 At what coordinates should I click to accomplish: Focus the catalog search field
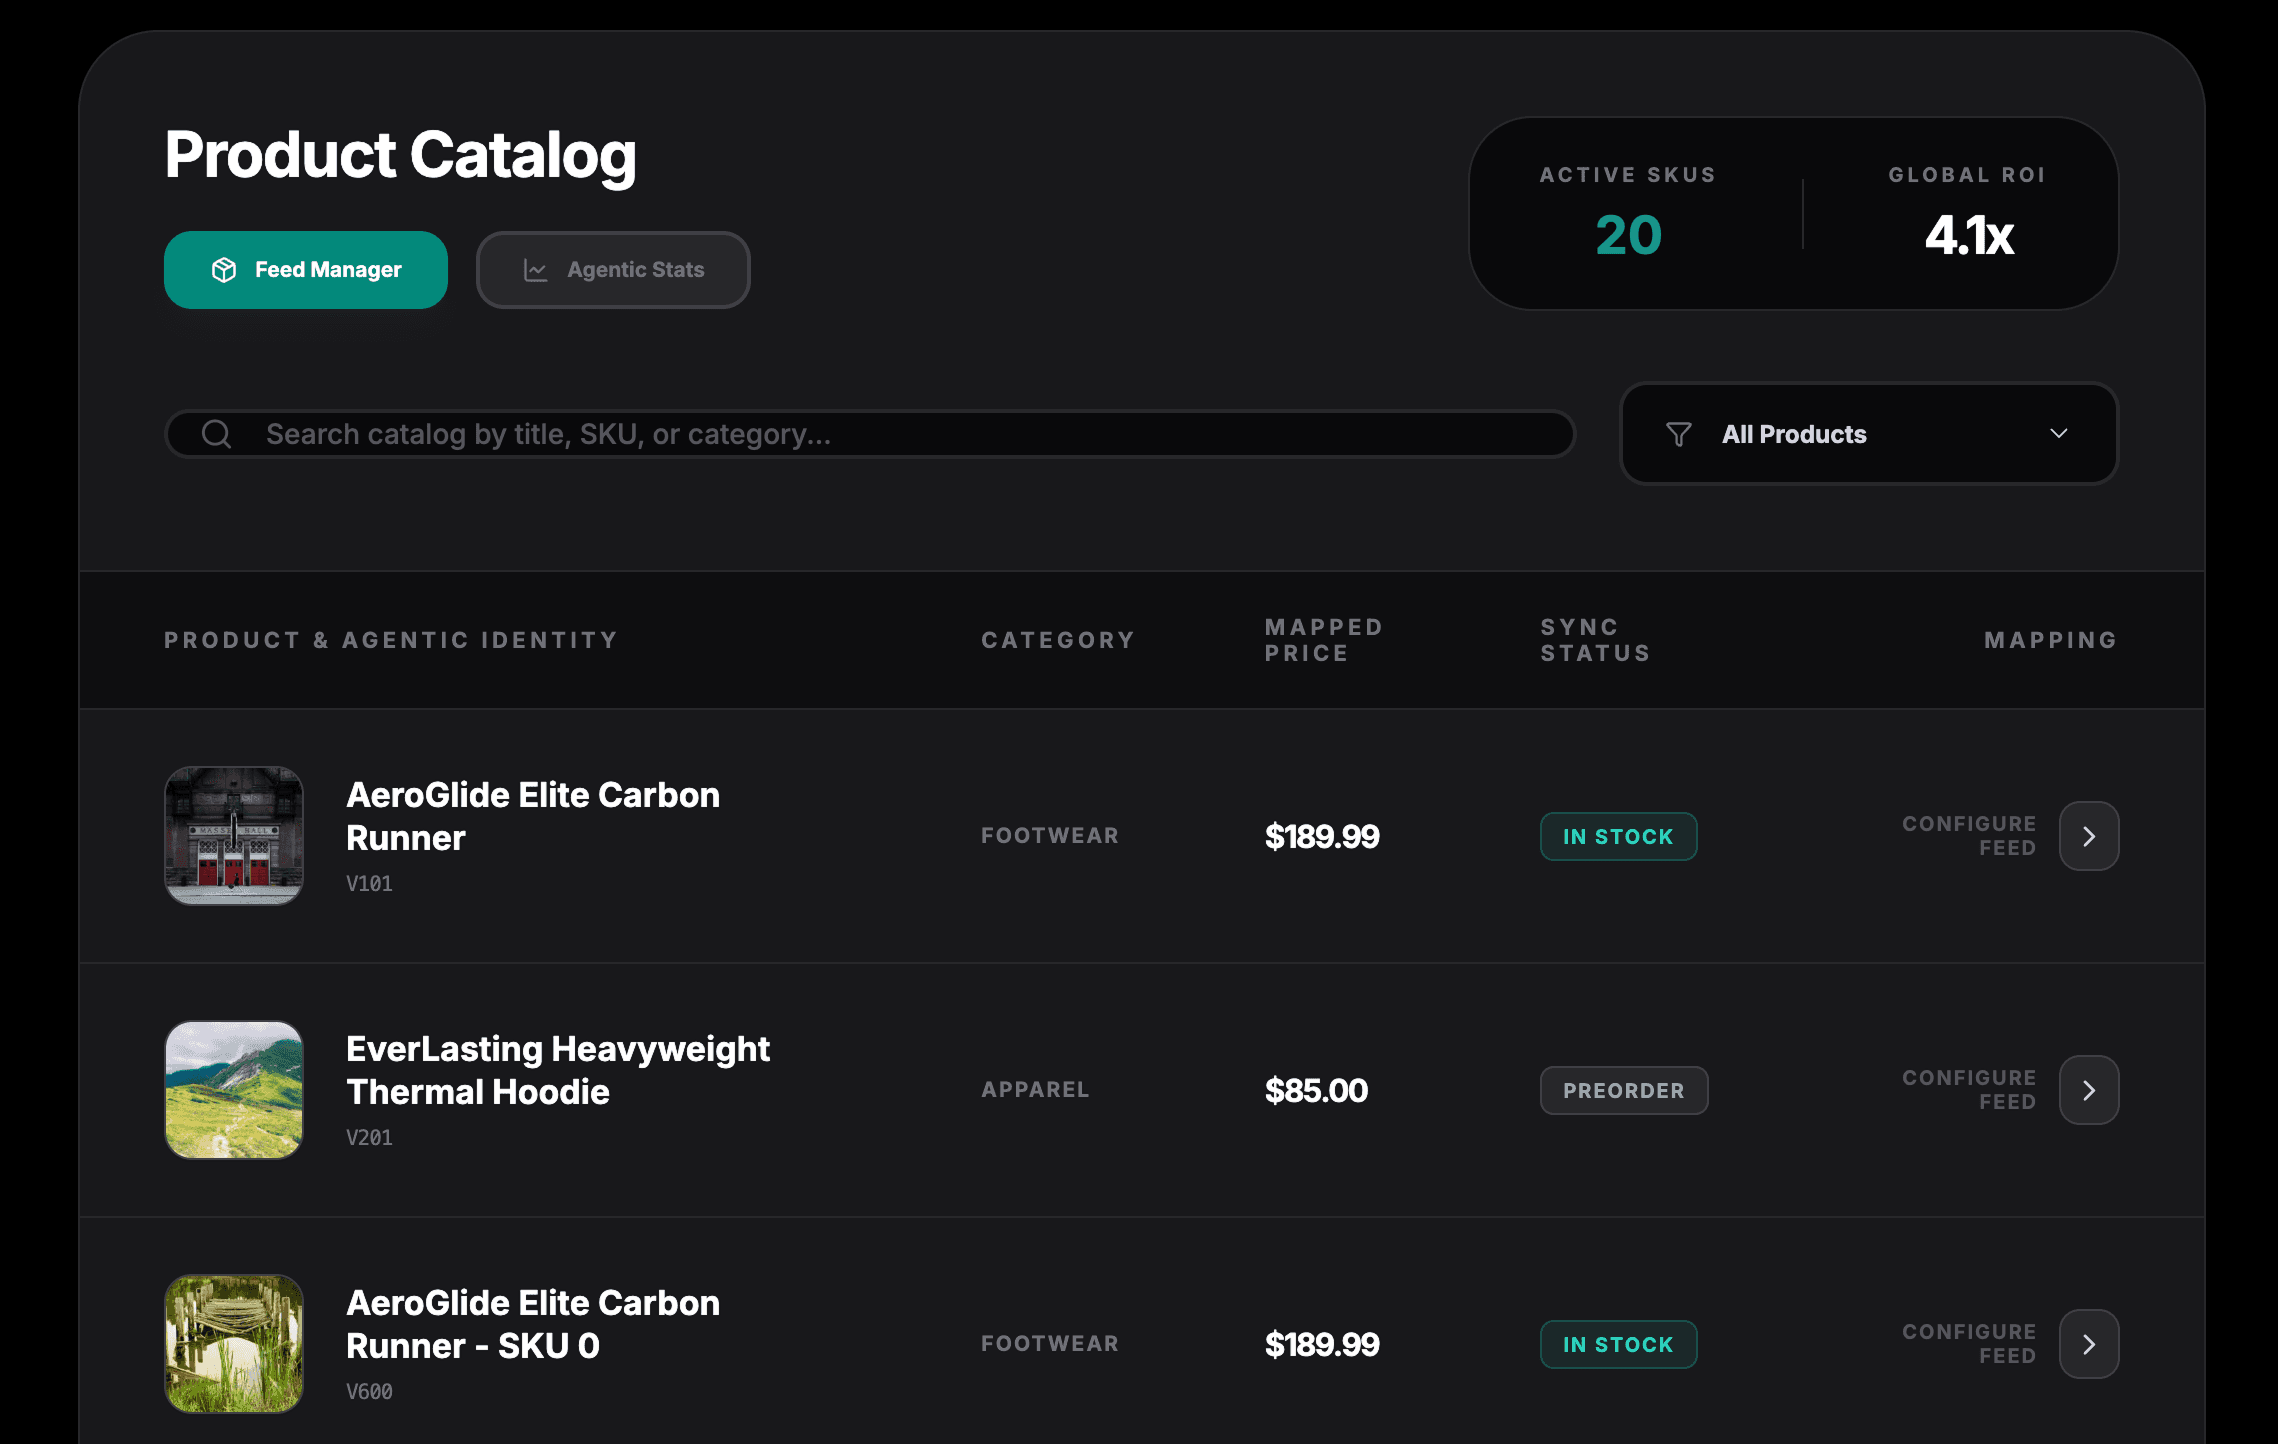(900, 434)
